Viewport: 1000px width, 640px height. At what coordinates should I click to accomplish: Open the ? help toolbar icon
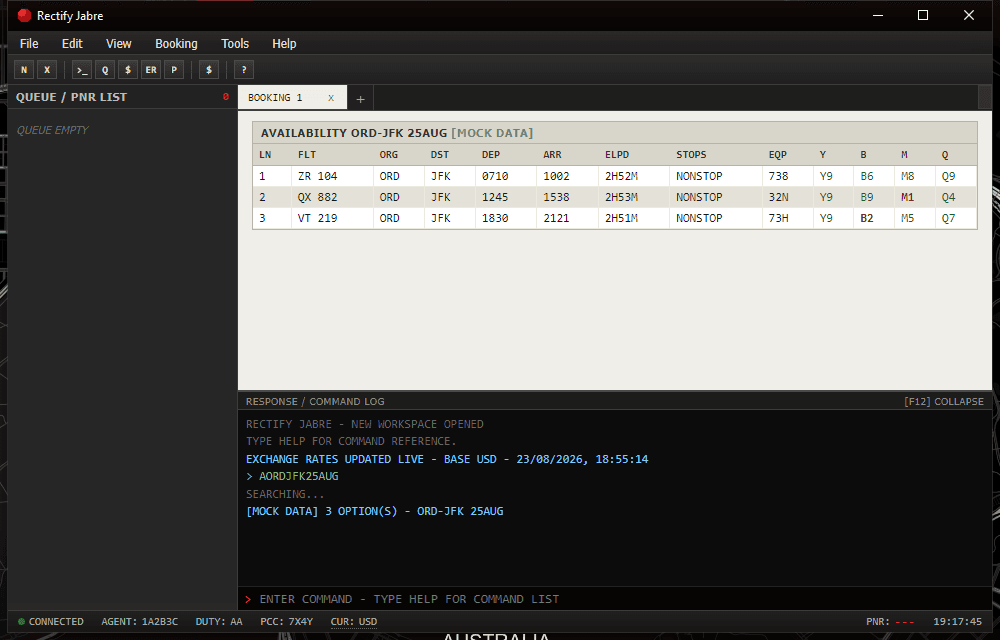pos(244,70)
